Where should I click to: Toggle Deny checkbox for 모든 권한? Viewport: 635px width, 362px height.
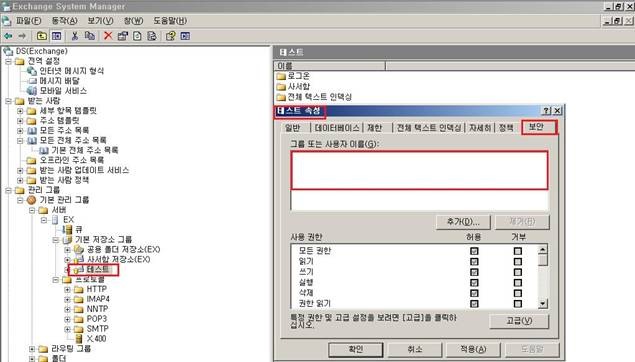point(518,251)
